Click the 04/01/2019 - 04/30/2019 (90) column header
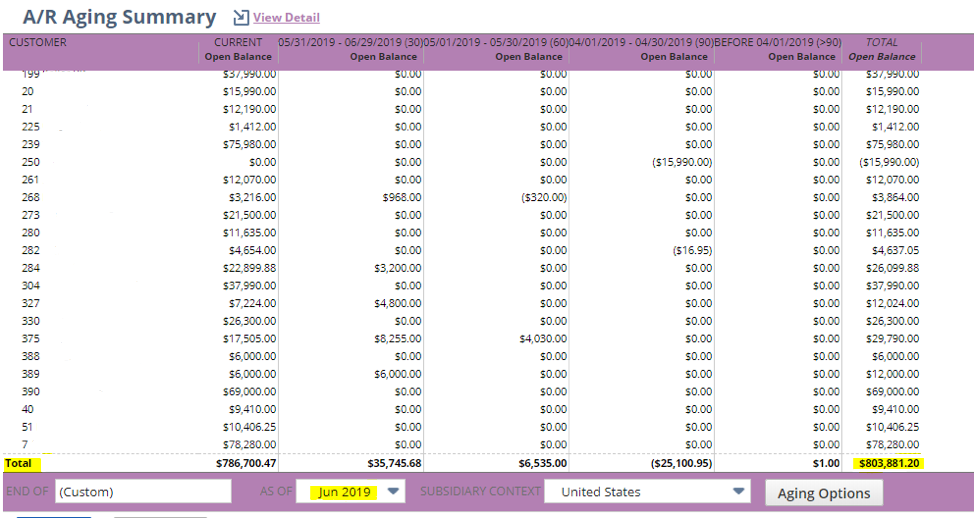Screen dimensions: 974x518 (x=641, y=49)
